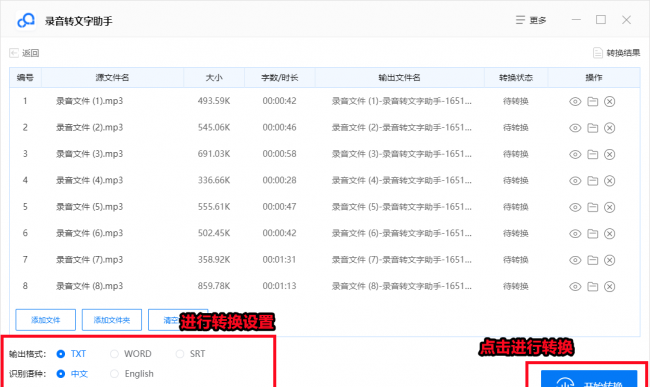Open output folder for 录音文件 (8).mp3

[592, 287]
